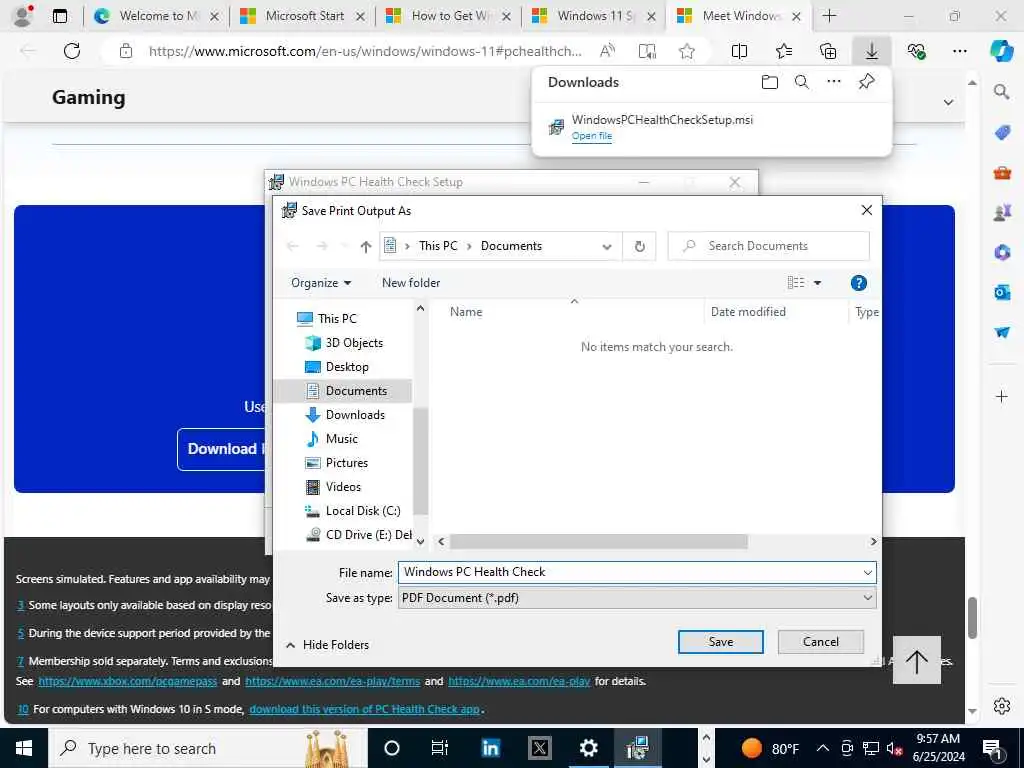Viewport: 1024px width, 768px height.
Task: Open Shopping tag icon in sidebar
Action: click(1002, 133)
